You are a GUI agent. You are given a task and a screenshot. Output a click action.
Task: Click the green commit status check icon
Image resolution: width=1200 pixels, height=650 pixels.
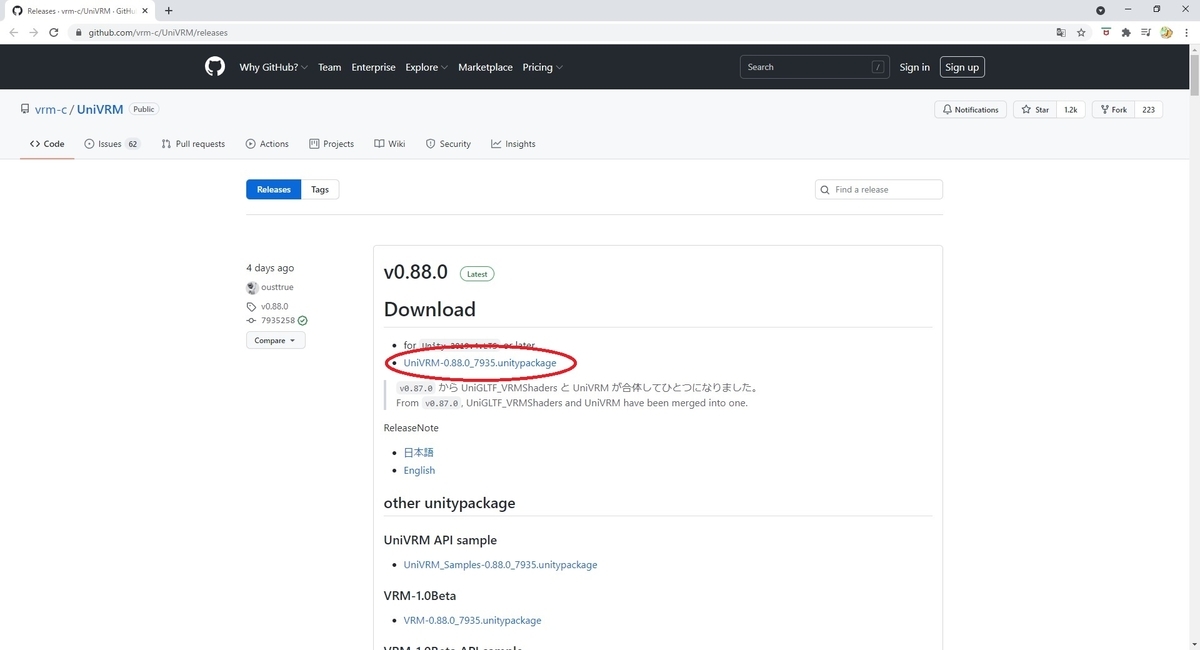[x=302, y=321]
